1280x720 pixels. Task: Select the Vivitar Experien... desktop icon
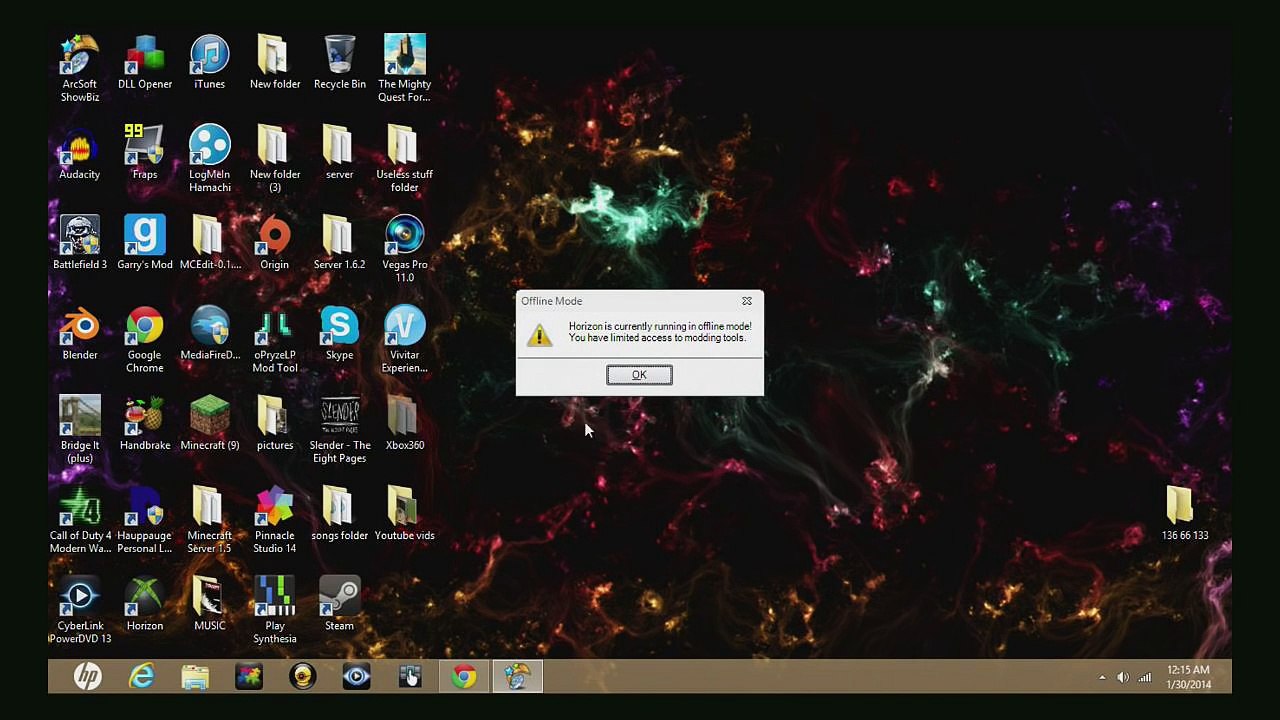coord(404,338)
